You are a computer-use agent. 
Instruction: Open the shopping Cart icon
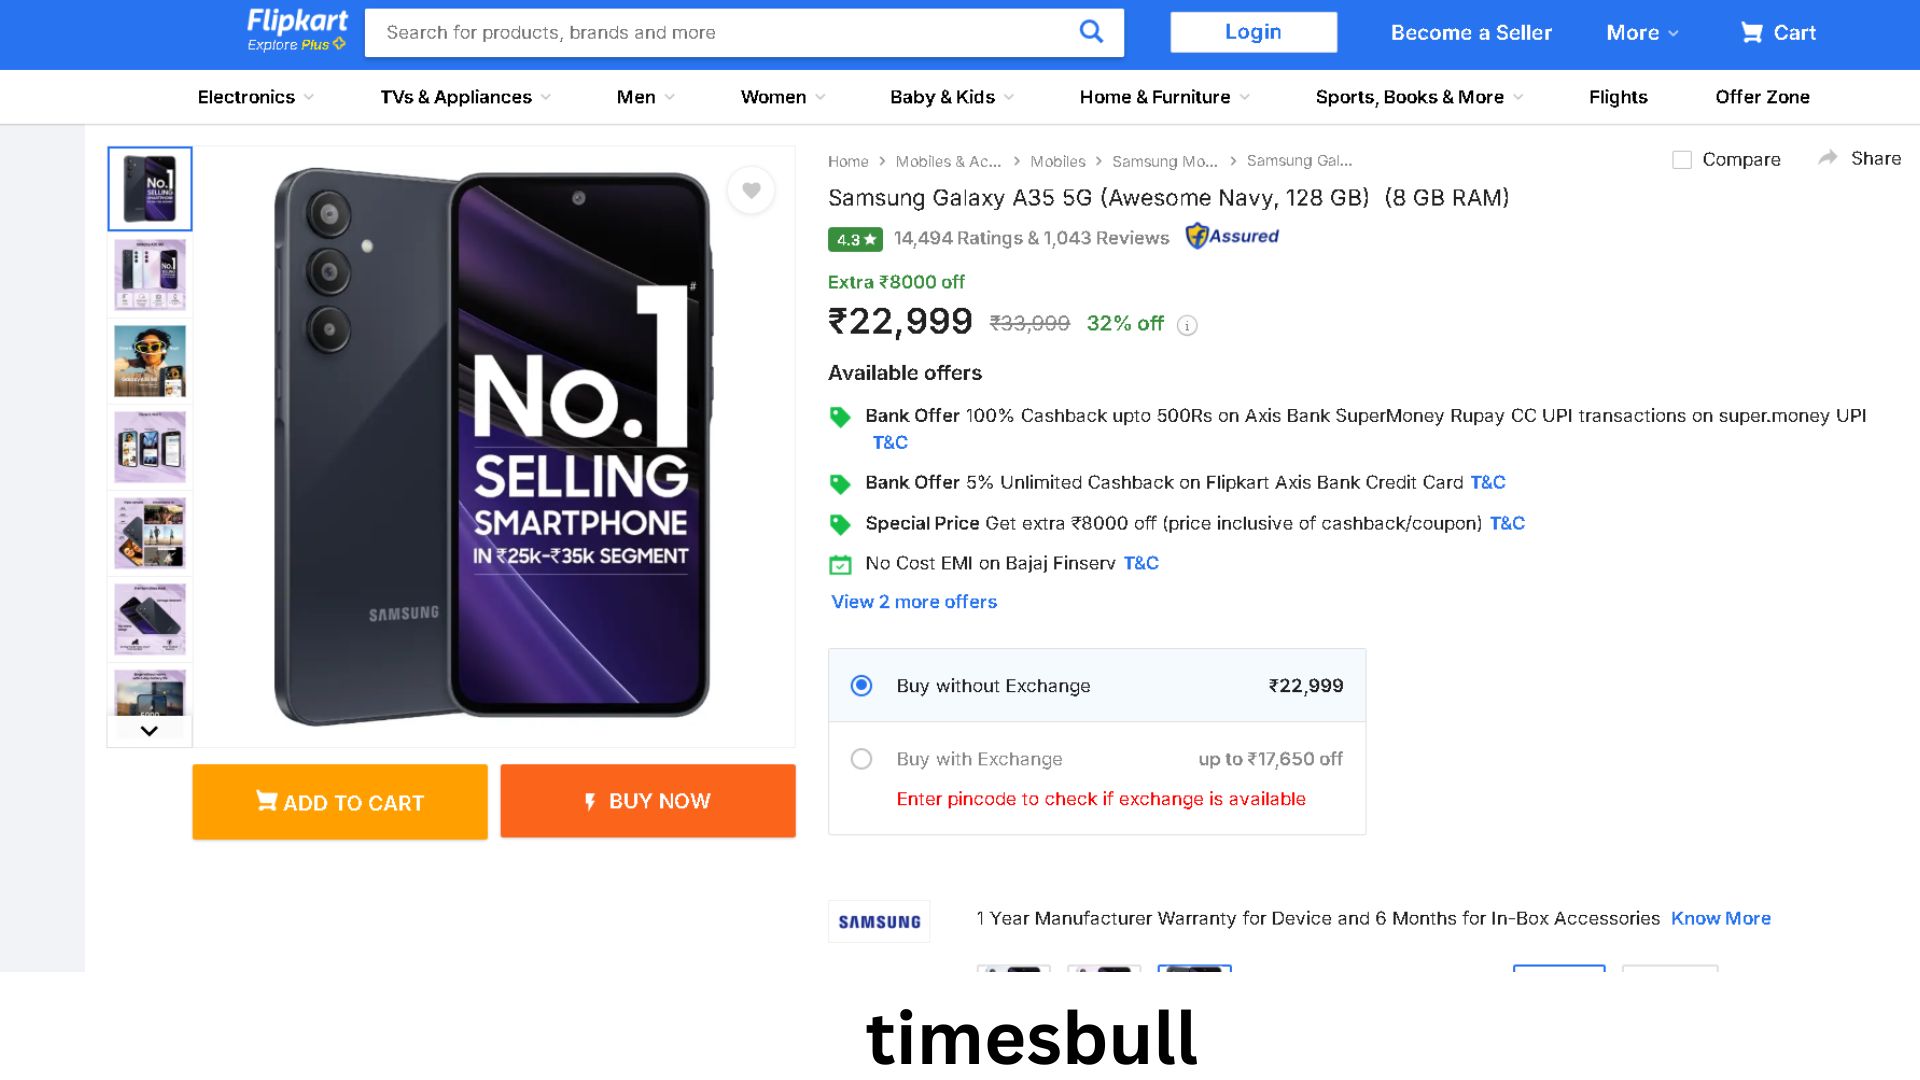coord(1751,33)
